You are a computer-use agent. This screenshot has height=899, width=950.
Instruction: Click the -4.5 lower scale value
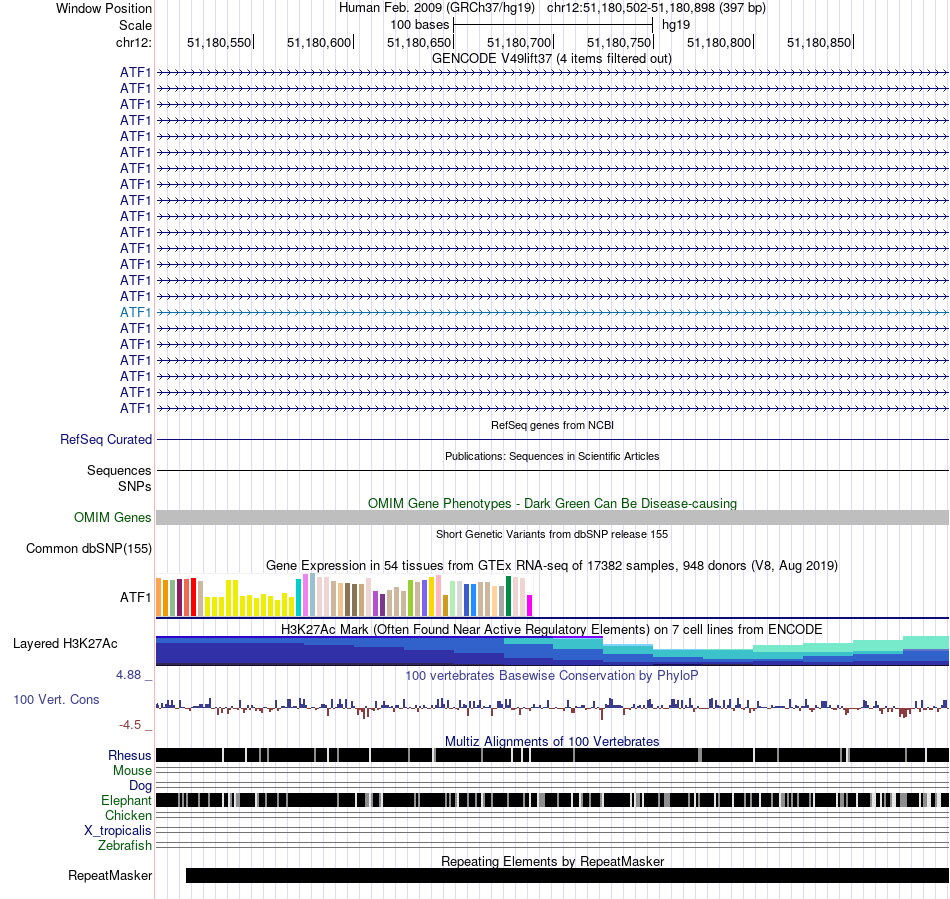click(130, 725)
